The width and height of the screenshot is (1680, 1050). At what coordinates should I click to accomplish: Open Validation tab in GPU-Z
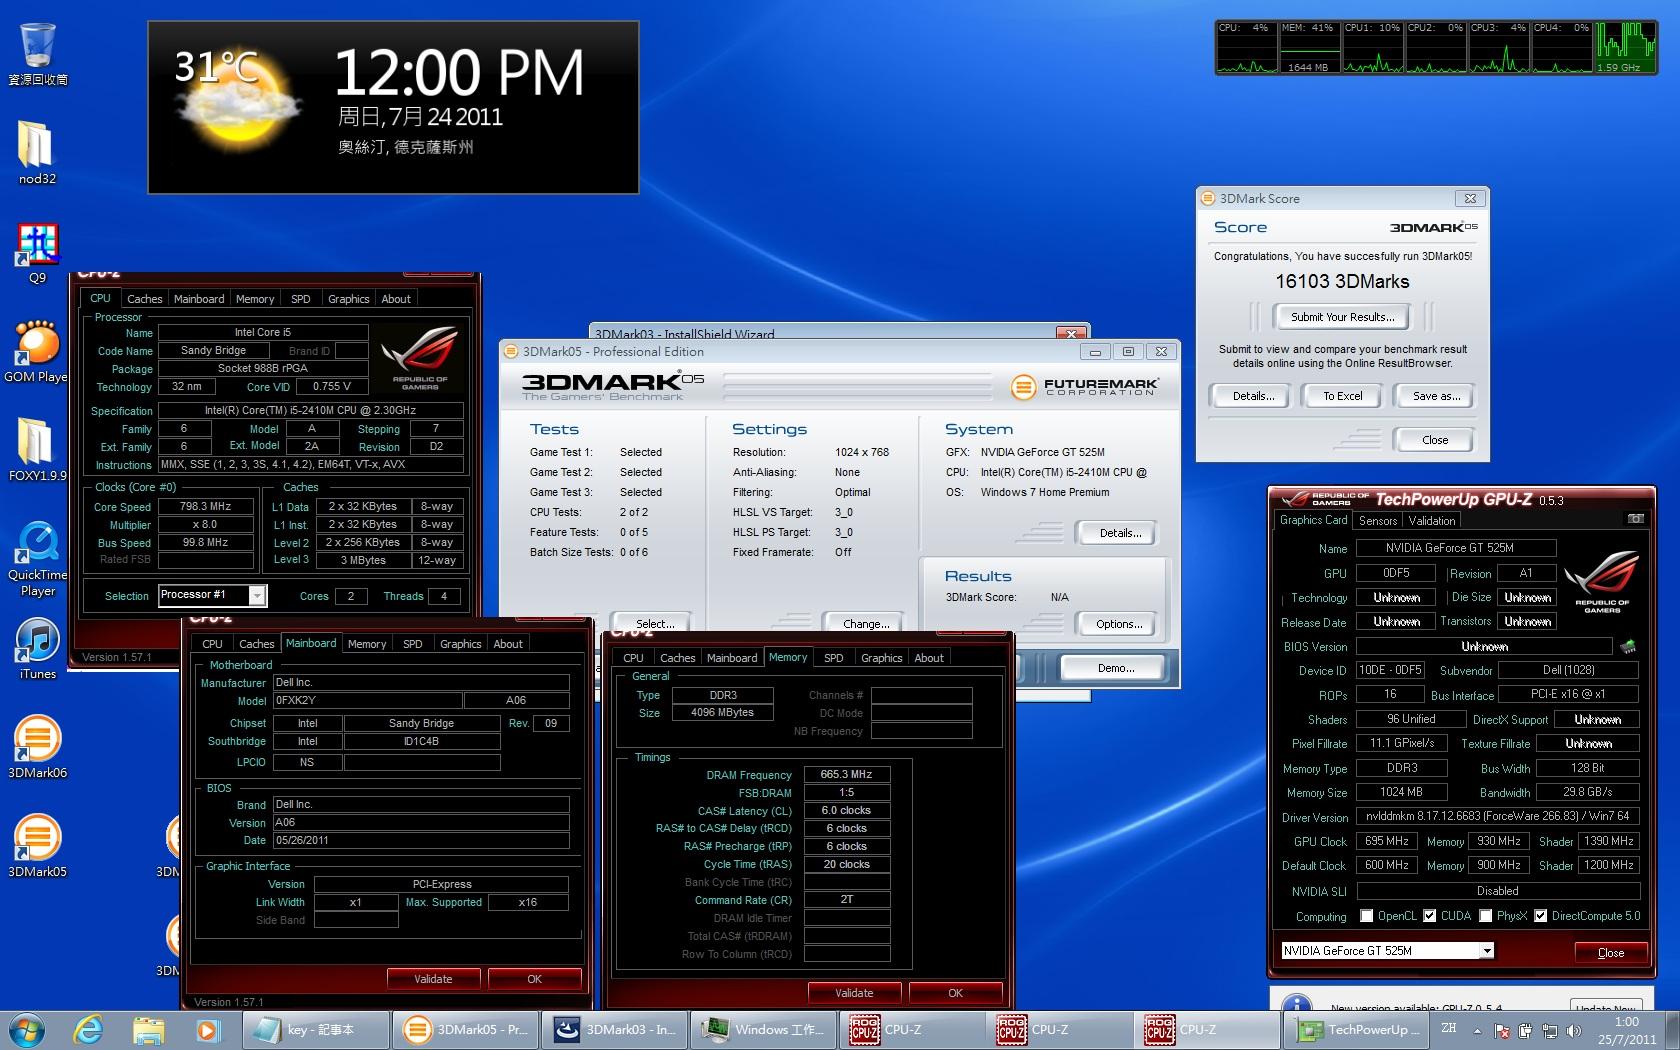[1432, 521]
